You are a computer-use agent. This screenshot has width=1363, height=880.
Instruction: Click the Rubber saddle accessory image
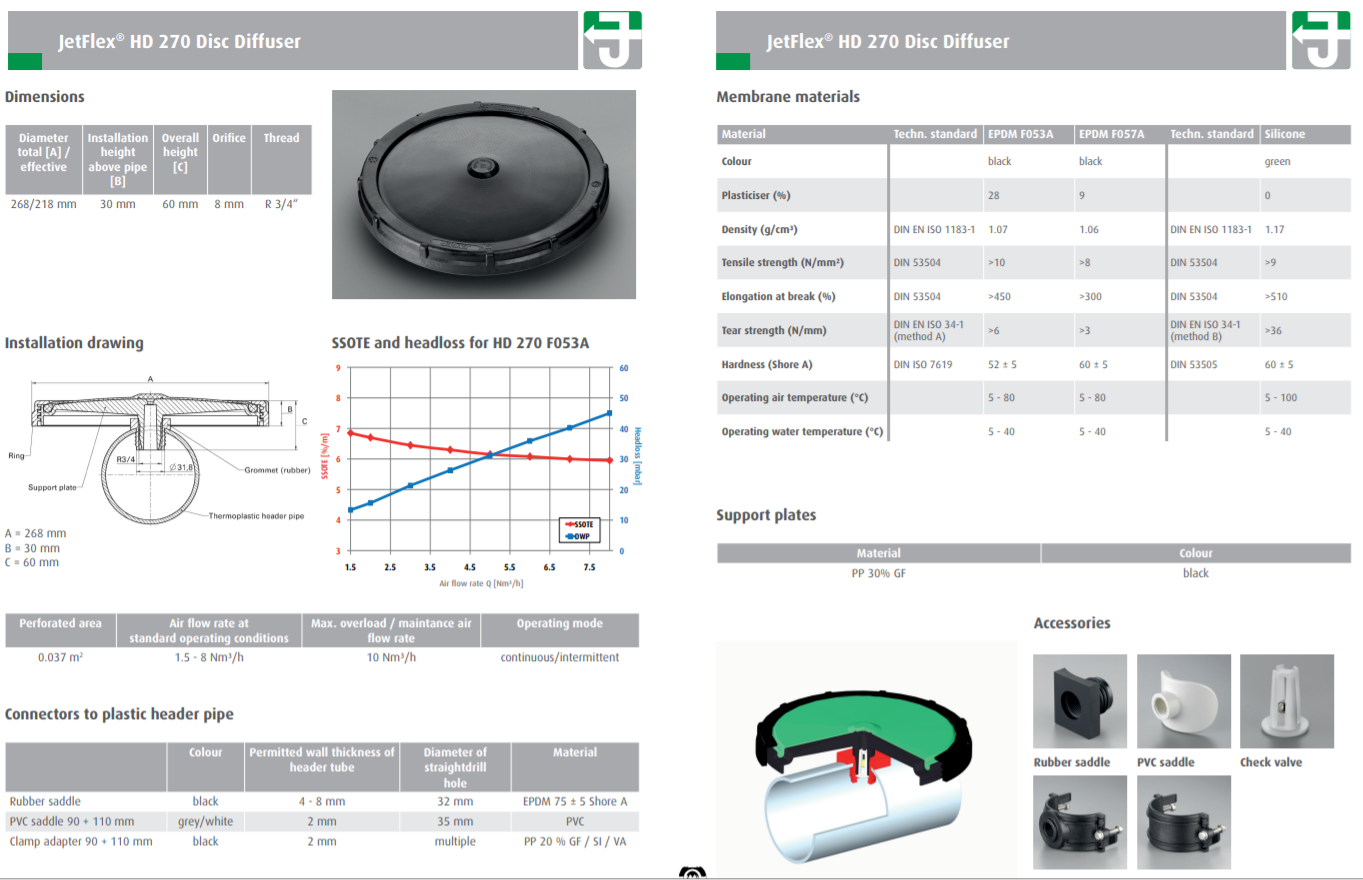[1080, 701]
